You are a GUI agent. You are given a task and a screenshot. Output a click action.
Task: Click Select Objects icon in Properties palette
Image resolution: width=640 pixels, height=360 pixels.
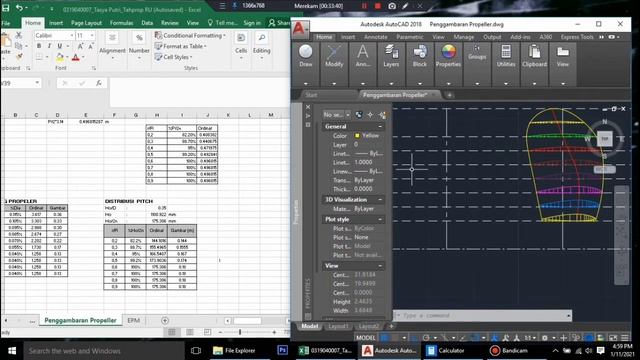click(370, 115)
